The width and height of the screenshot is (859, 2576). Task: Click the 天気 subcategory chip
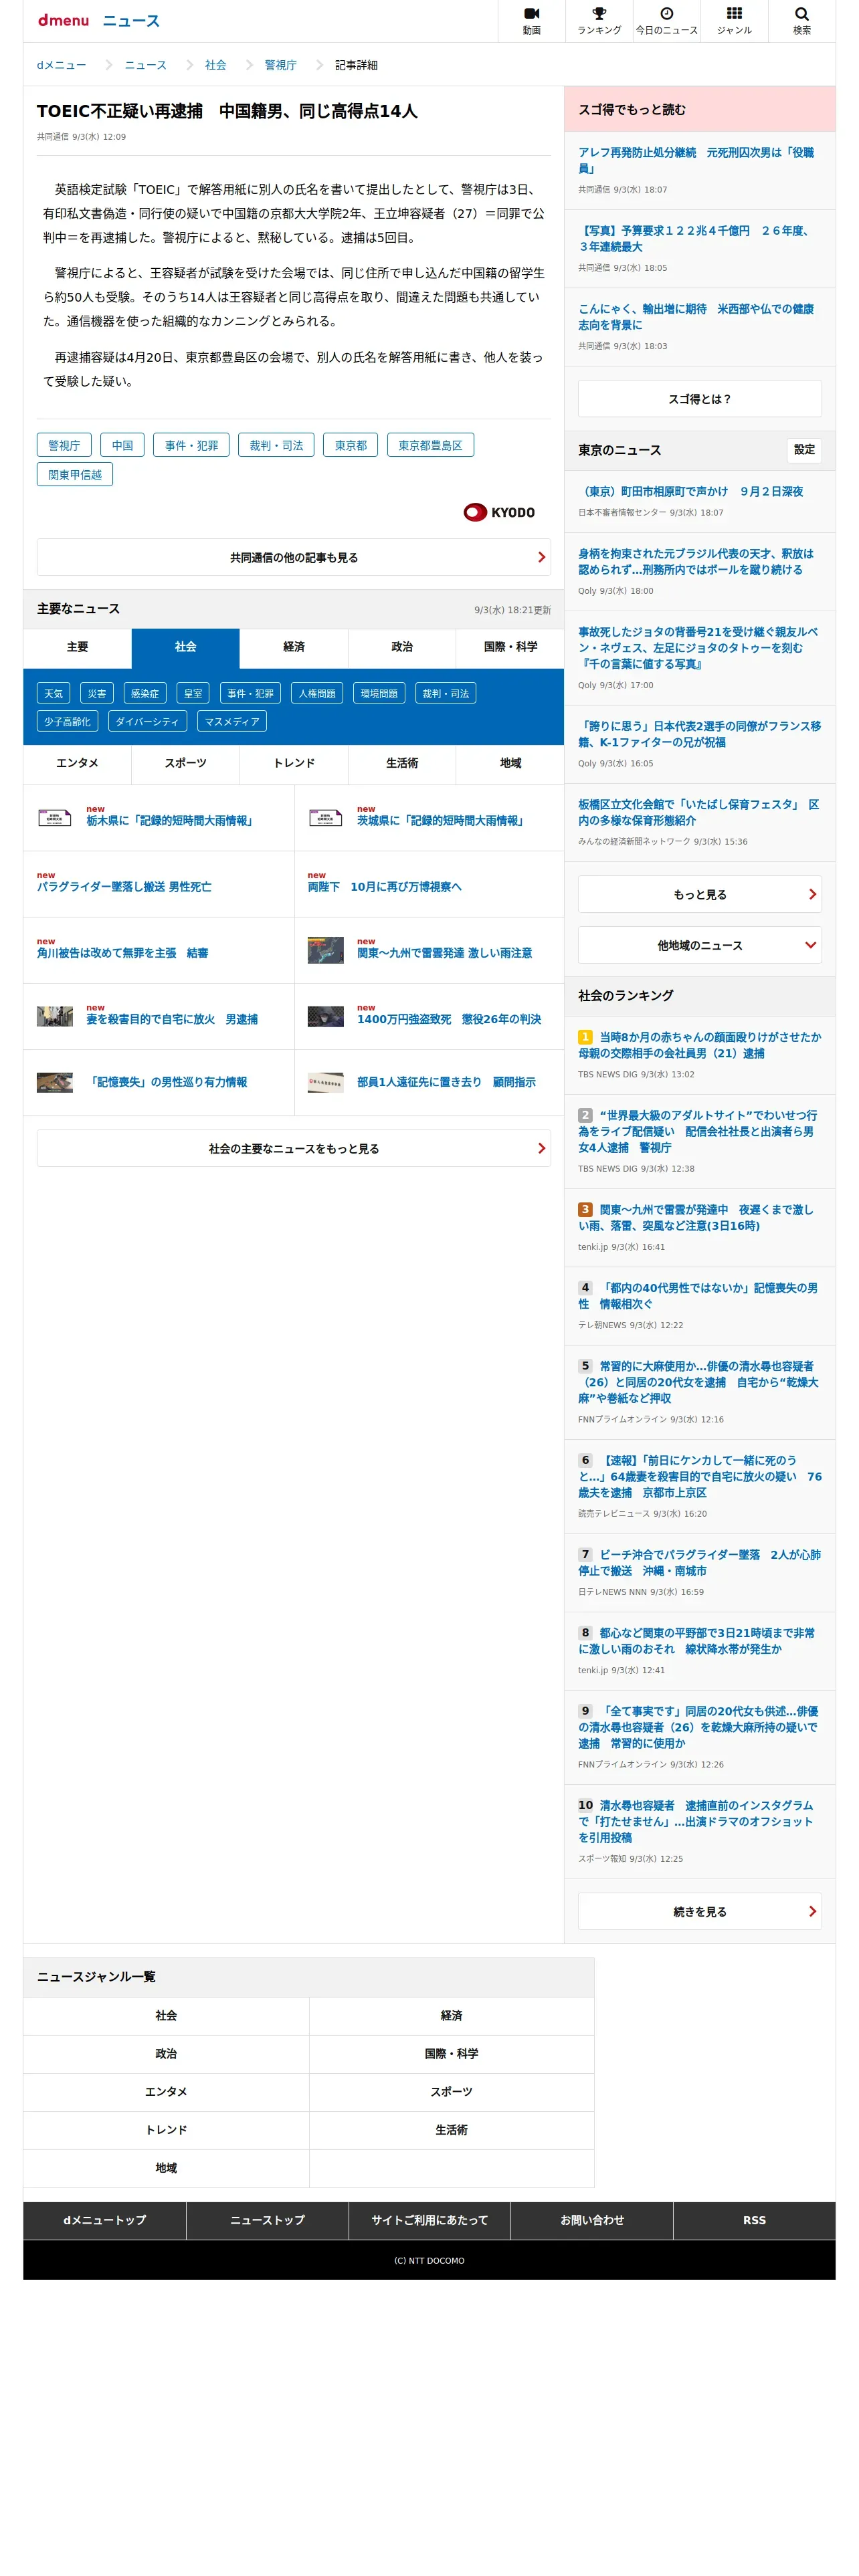point(53,693)
